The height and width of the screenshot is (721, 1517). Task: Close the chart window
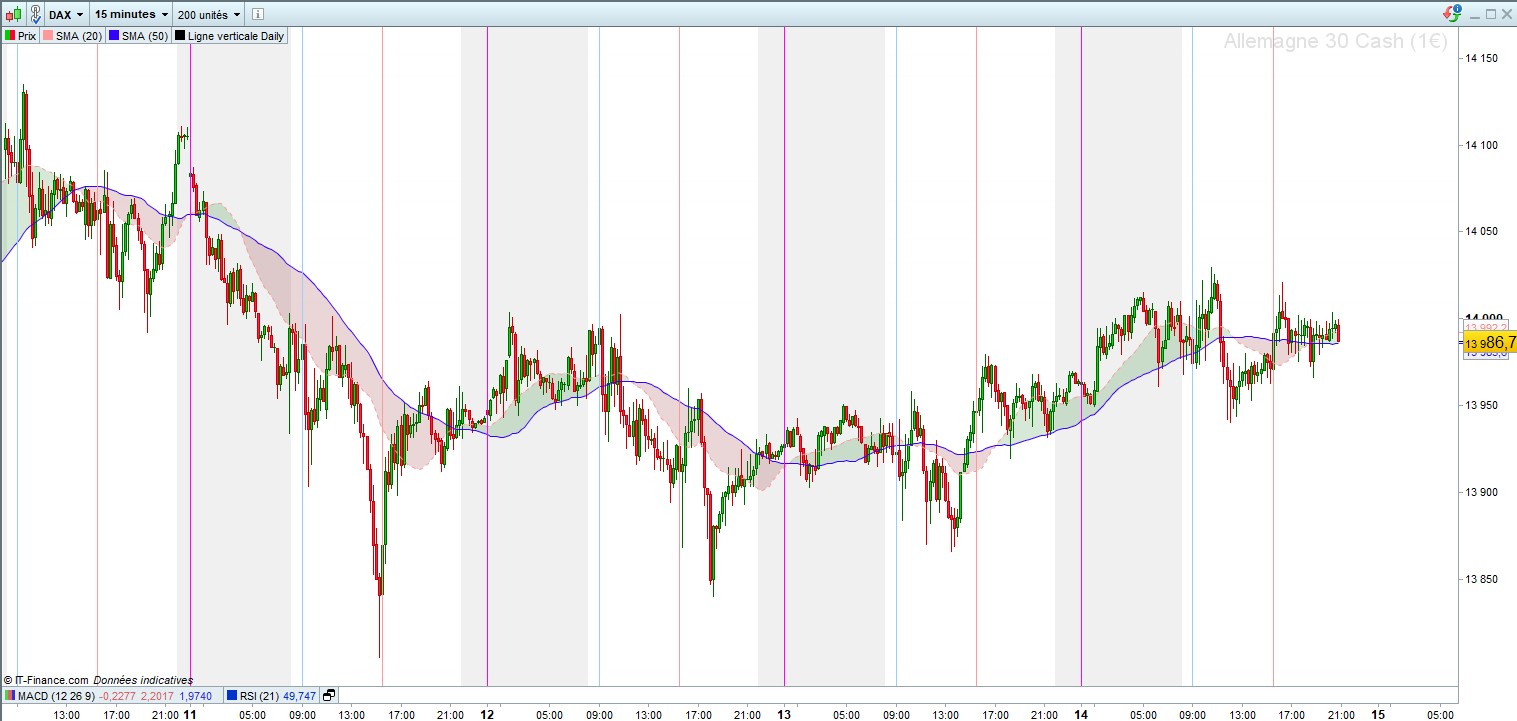pos(1507,14)
